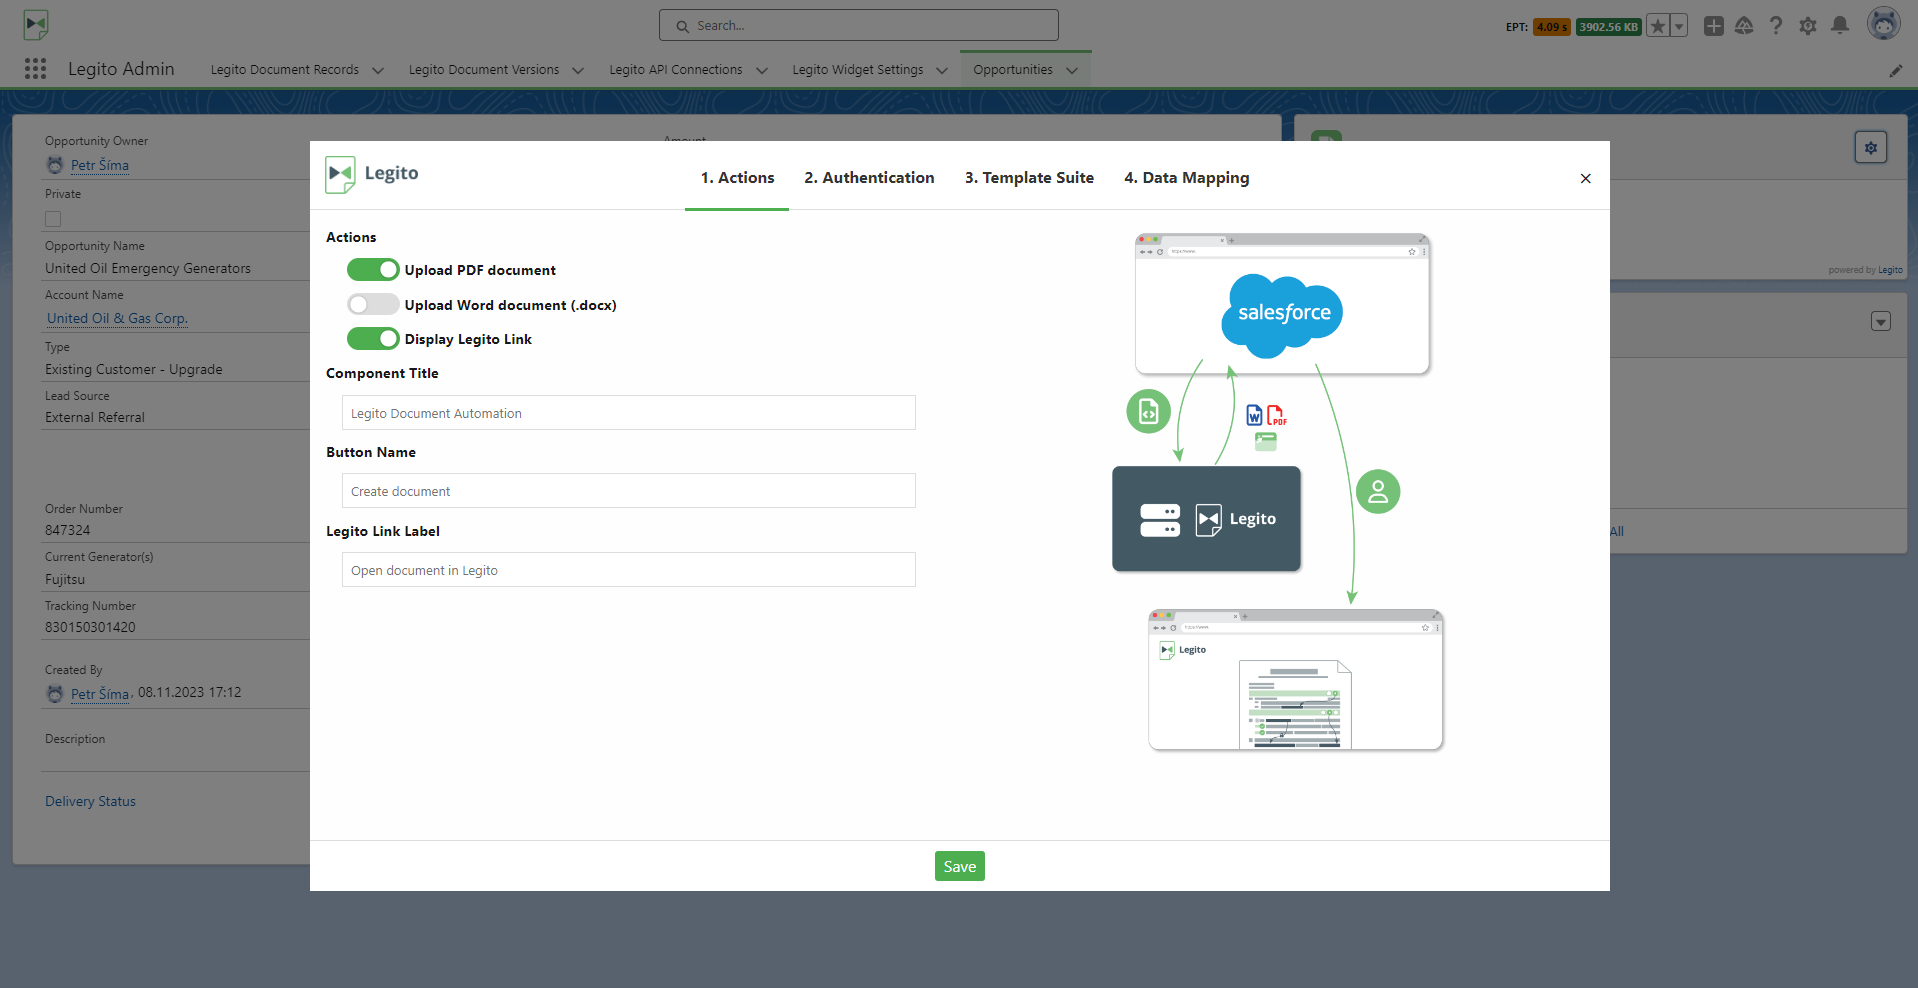1918x988 pixels.
Task: Click the Button Name input field
Action: (x=629, y=491)
